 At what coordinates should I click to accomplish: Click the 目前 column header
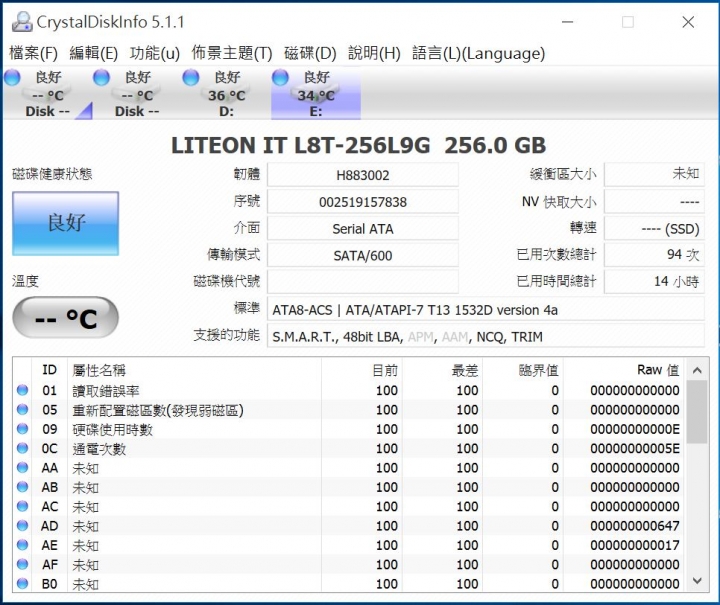(x=362, y=370)
